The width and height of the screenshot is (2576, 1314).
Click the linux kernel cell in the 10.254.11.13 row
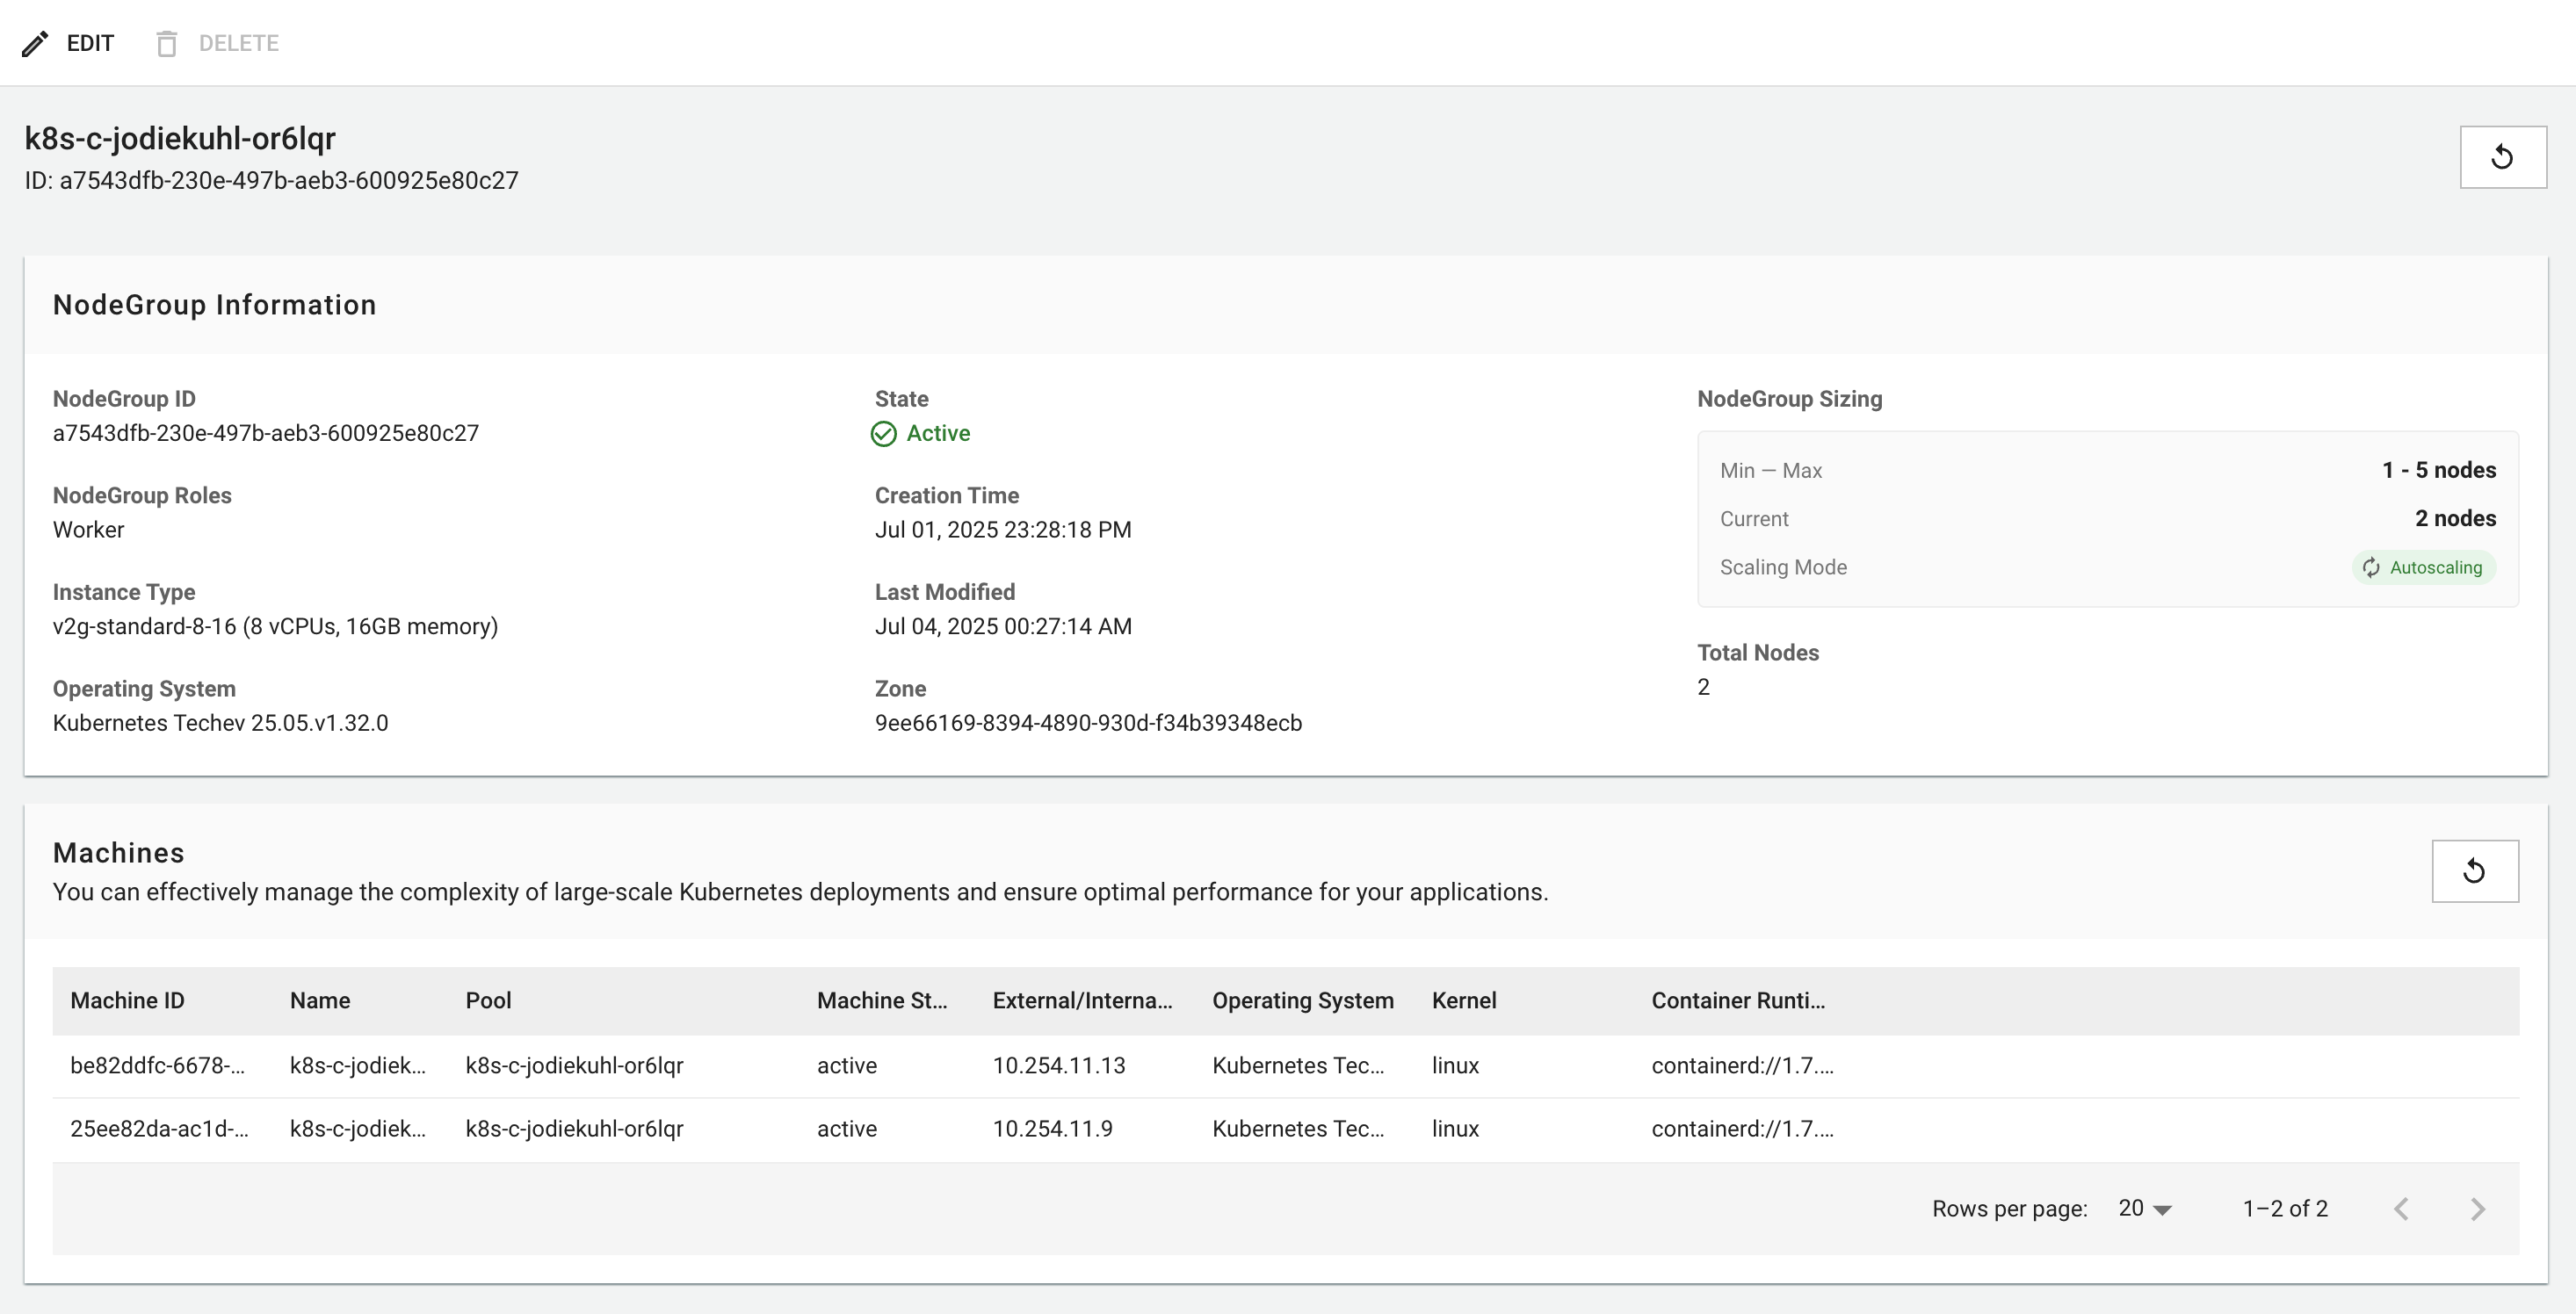1455,1066
